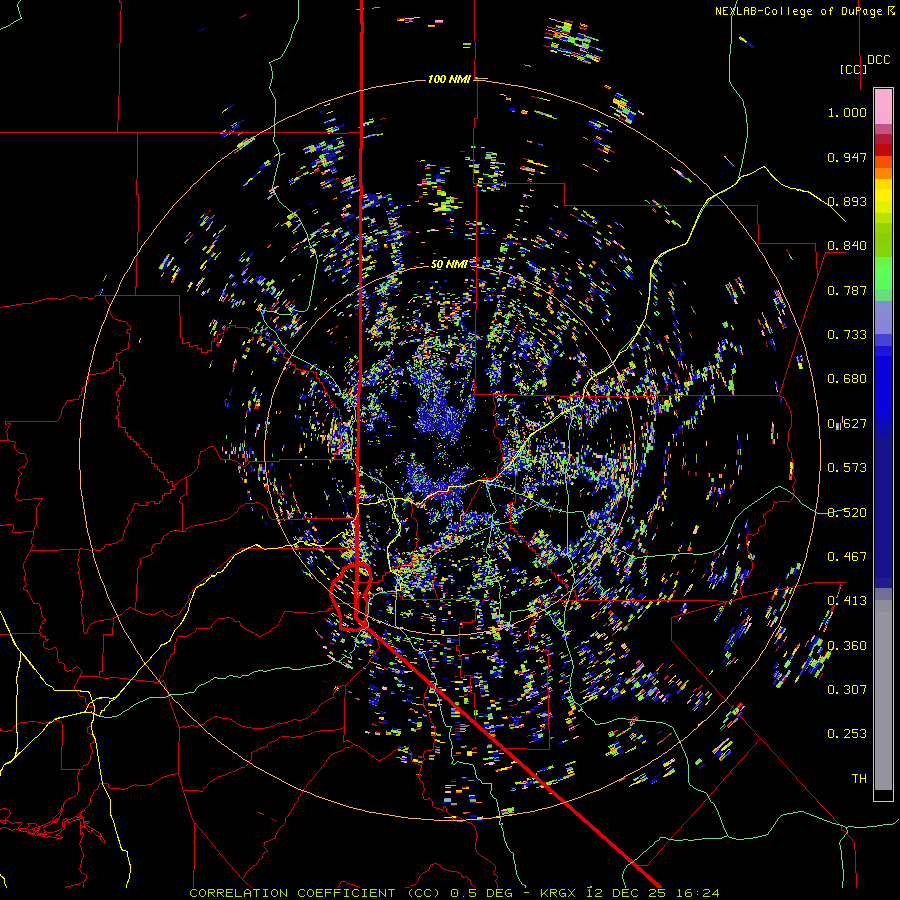The height and width of the screenshot is (900, 900).
Task: Click the 0.680 scale value
Action: click(x=847, y=379)
